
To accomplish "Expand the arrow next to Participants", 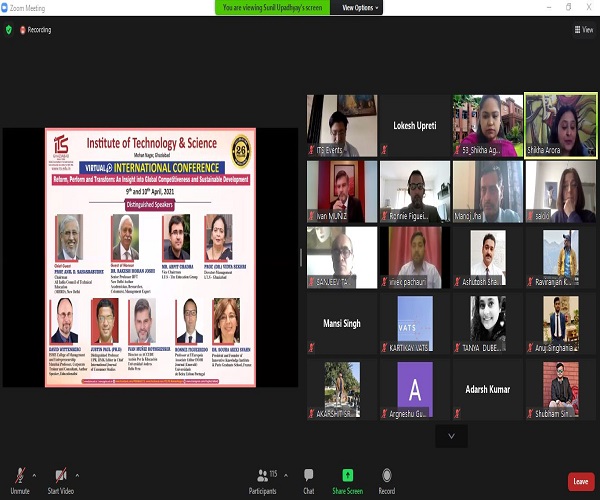I will tap(286, 476).
